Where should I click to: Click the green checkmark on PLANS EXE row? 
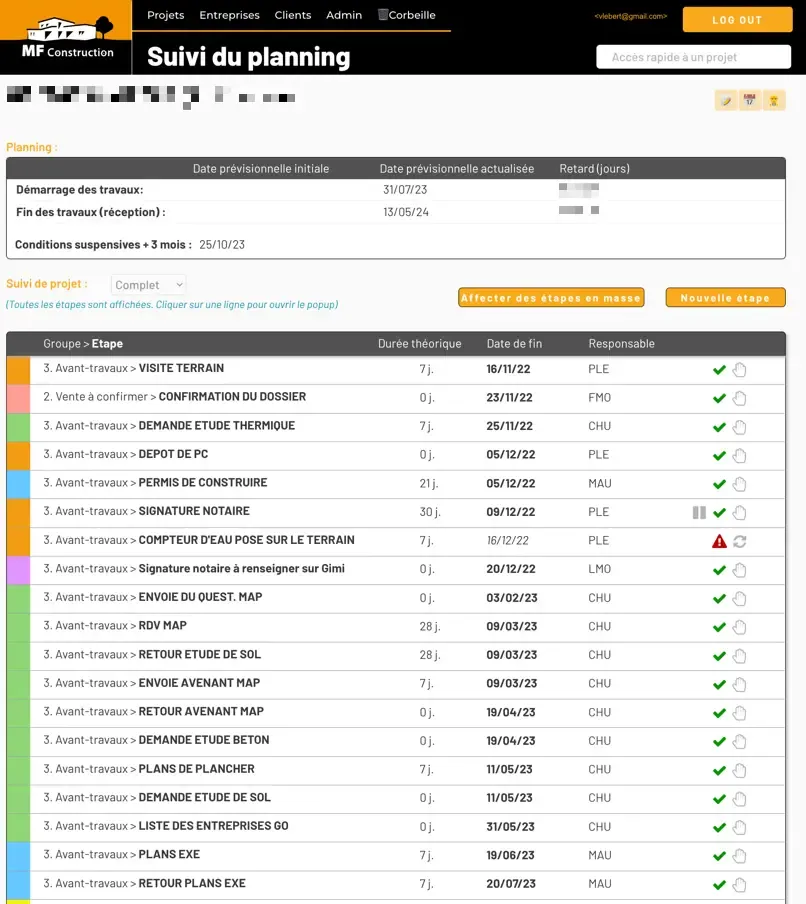719,856
